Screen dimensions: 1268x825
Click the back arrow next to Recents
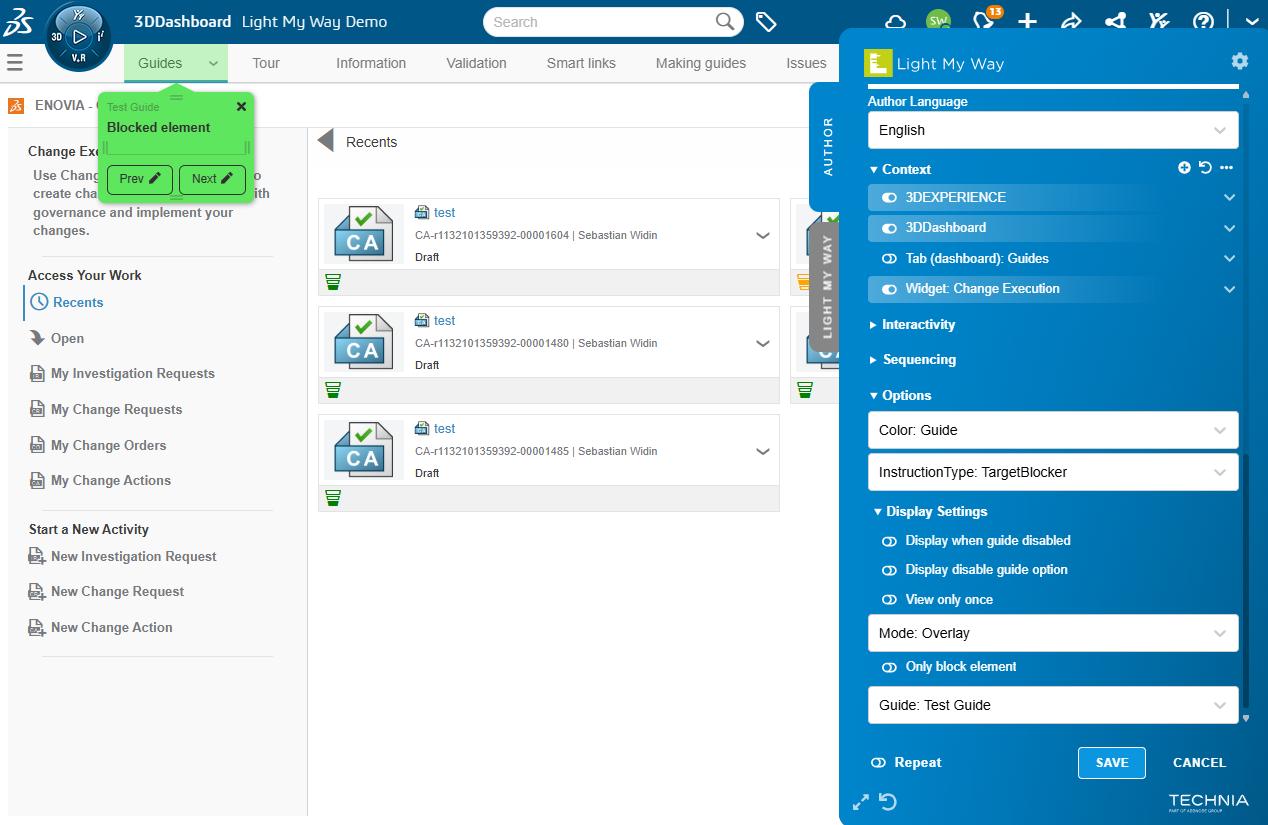pos(325,141)
